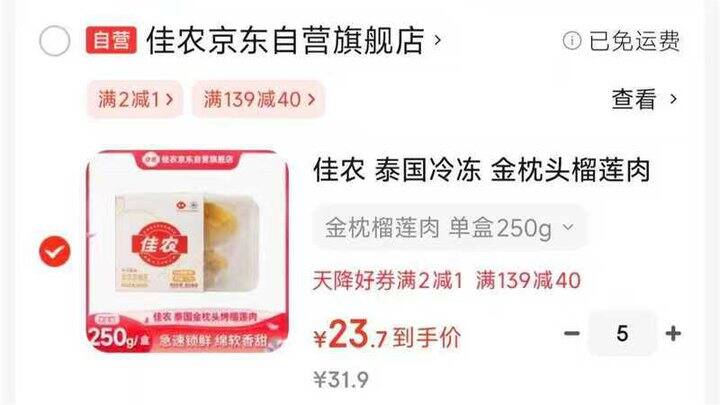
Task: Click 查看 to view promotions
Action: point(633,99)
